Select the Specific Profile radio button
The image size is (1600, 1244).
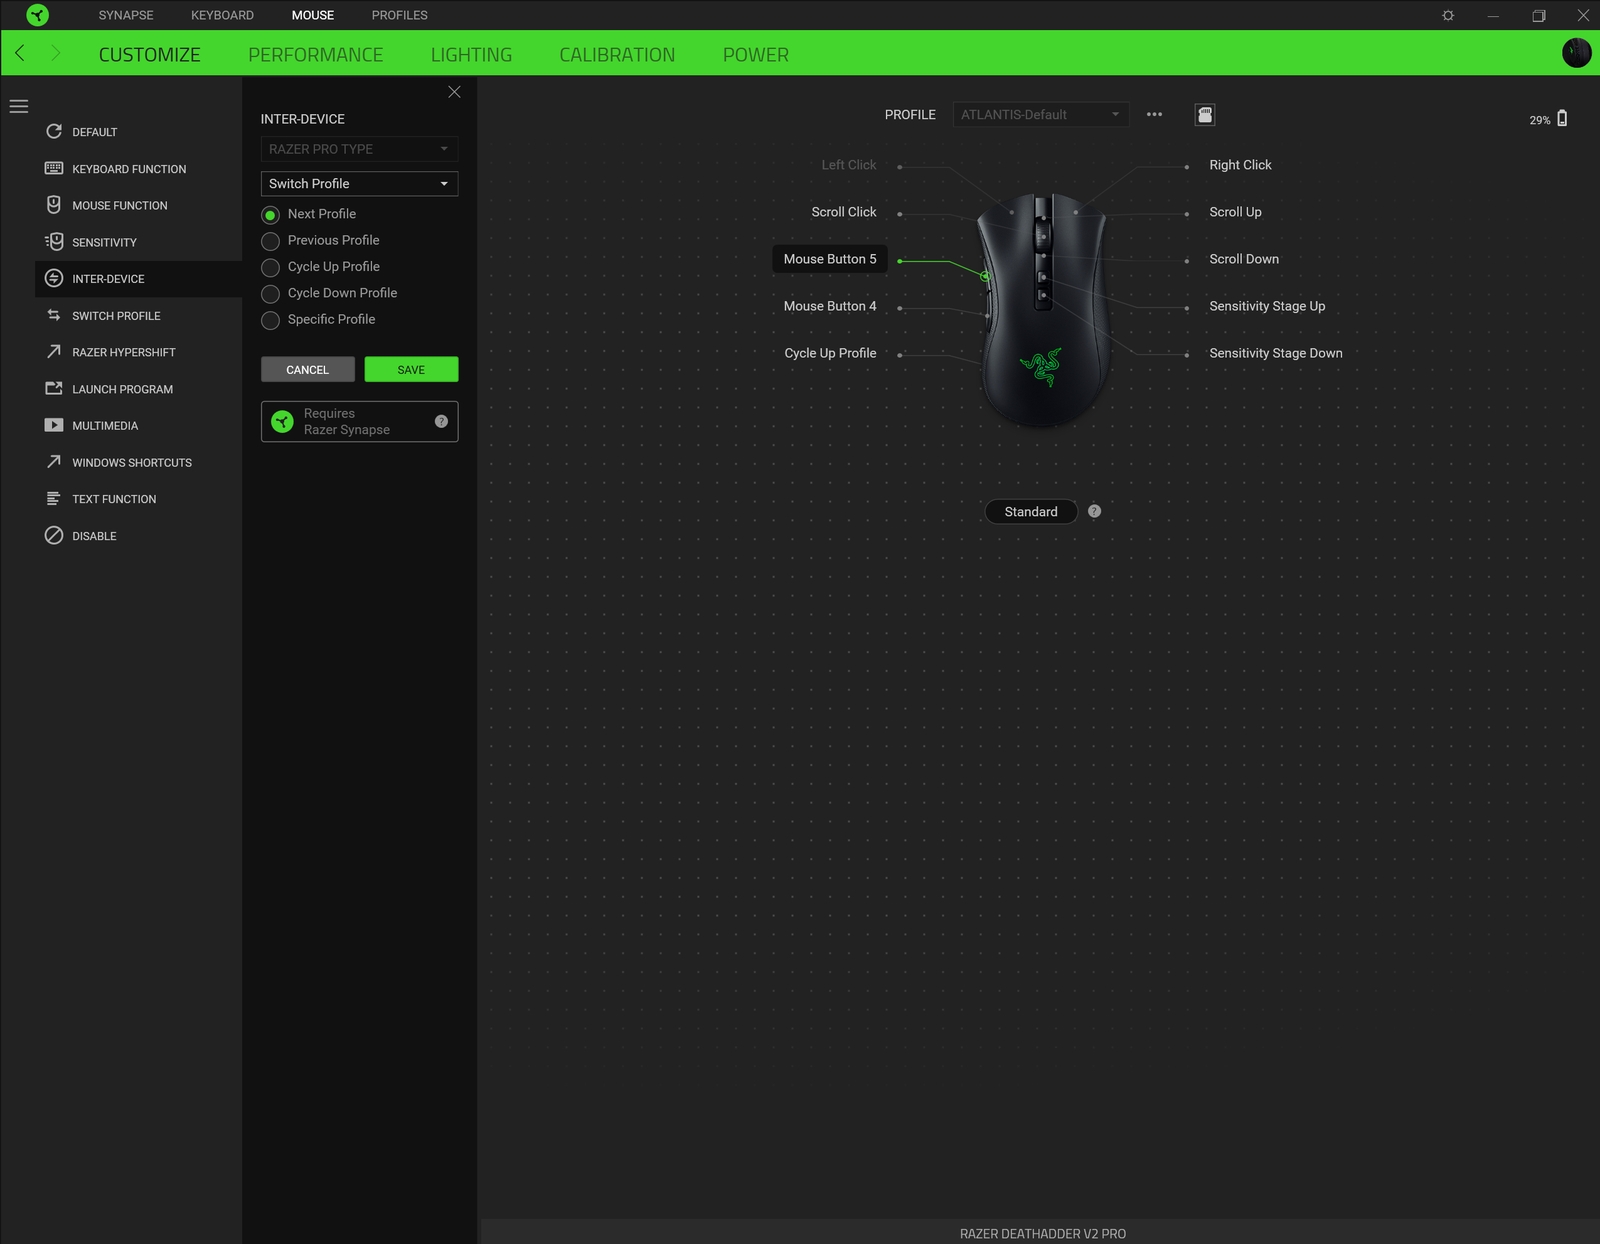click(x=270, y=320)
